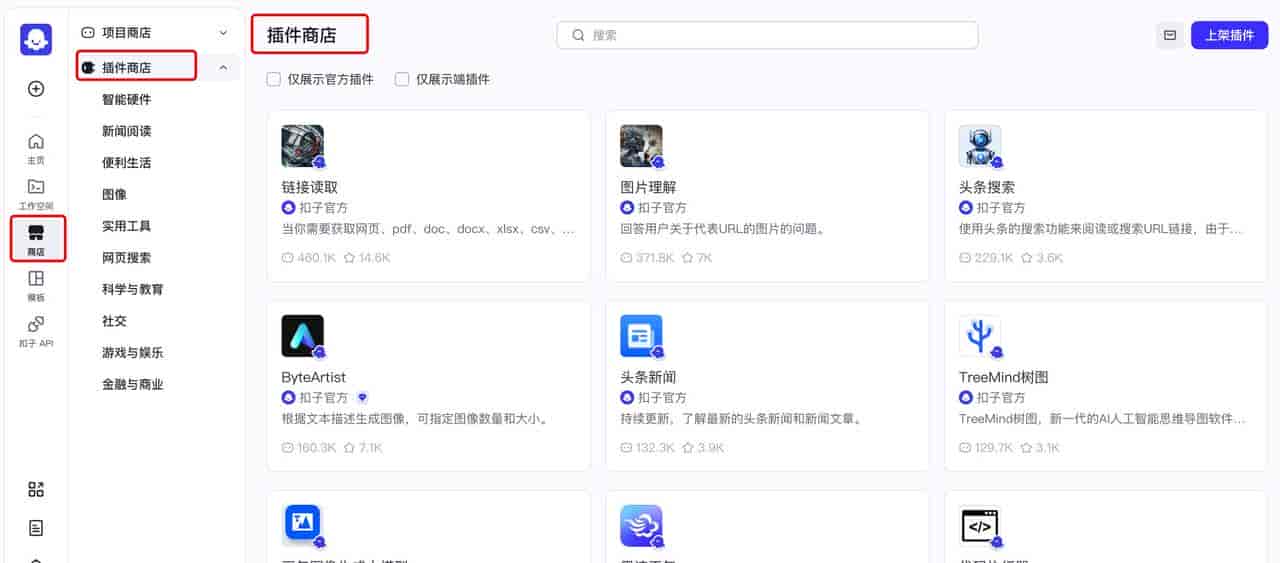
Task: Open the 网页搜索 category
Action: 126,258
